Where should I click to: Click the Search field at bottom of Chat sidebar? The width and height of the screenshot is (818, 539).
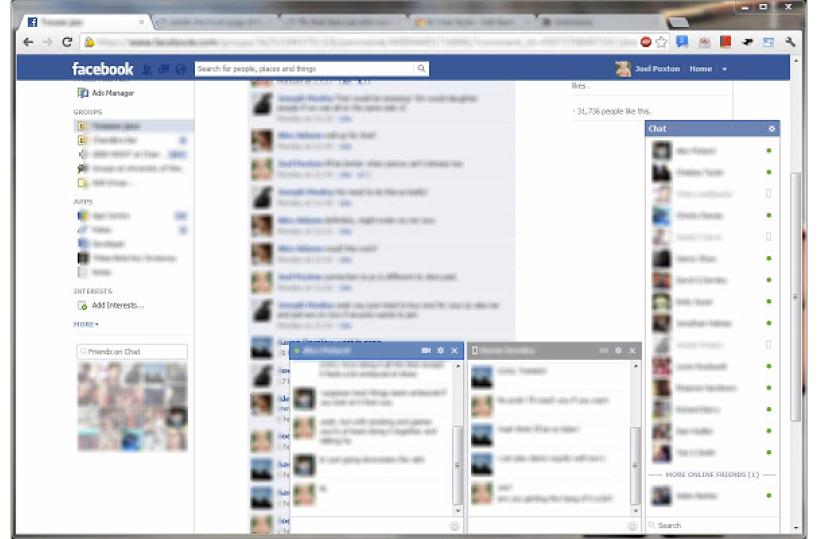coord(712,525)
